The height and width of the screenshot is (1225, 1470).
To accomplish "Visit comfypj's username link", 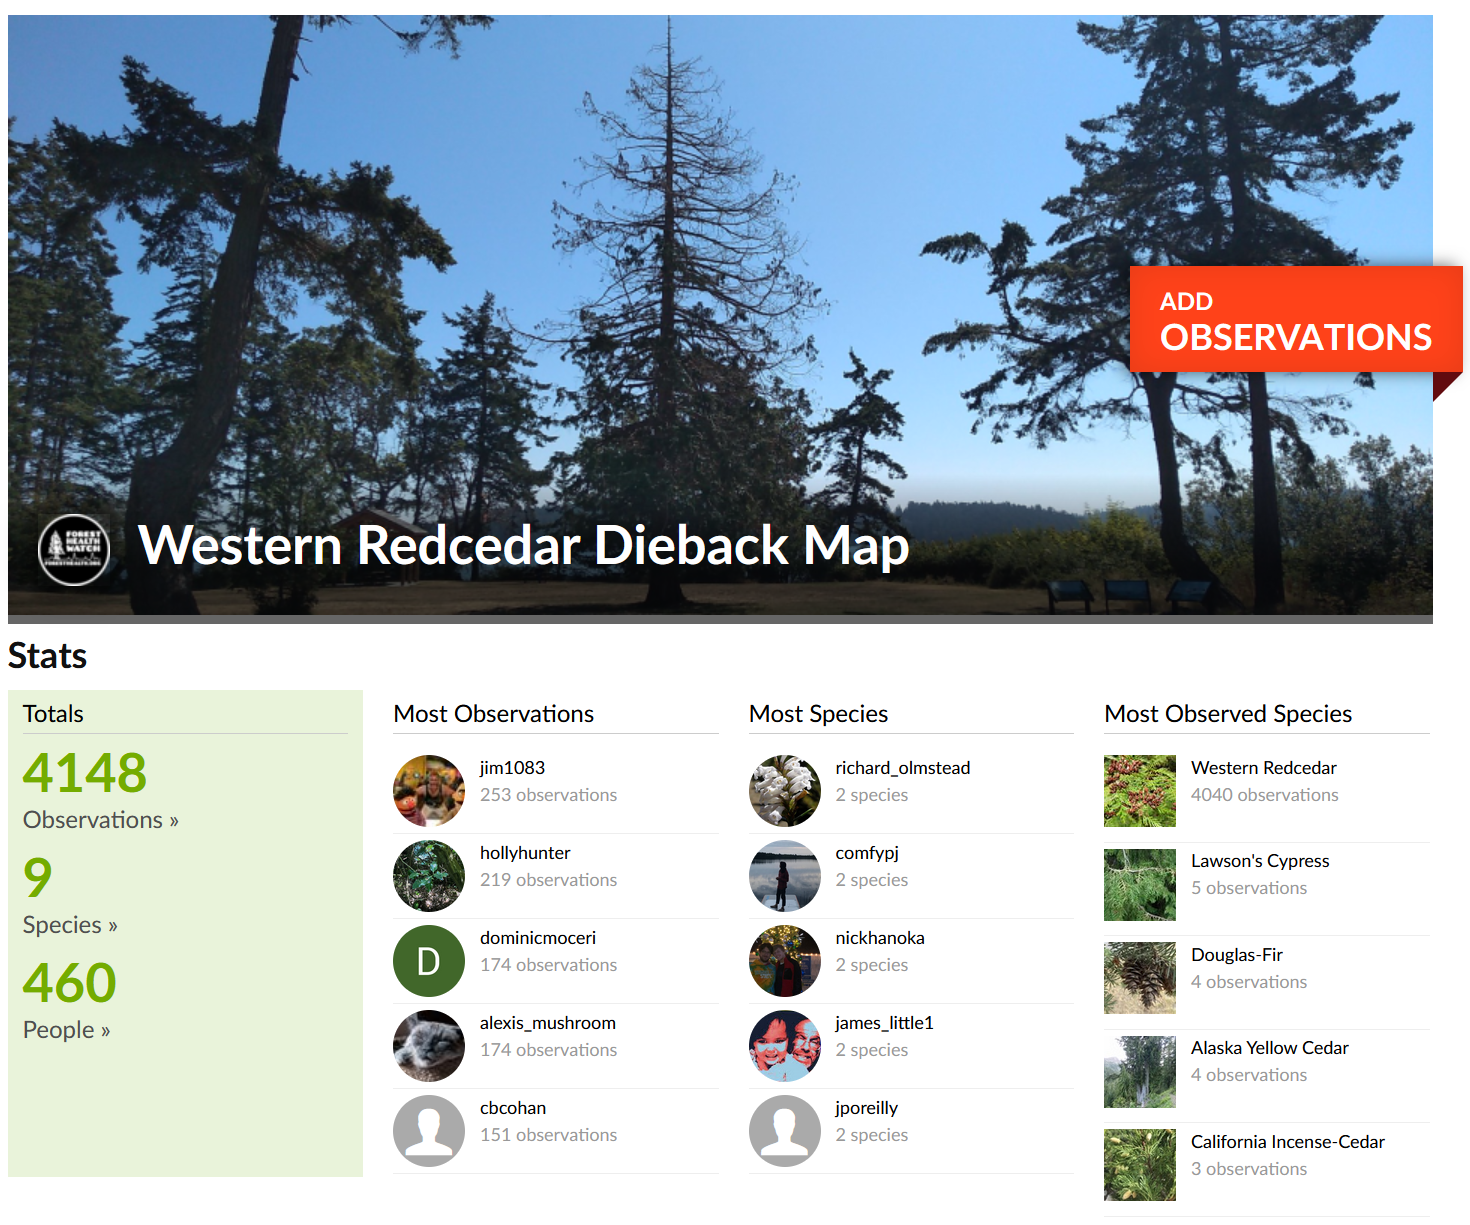I will pyautogui.click(x=866, y=853).
